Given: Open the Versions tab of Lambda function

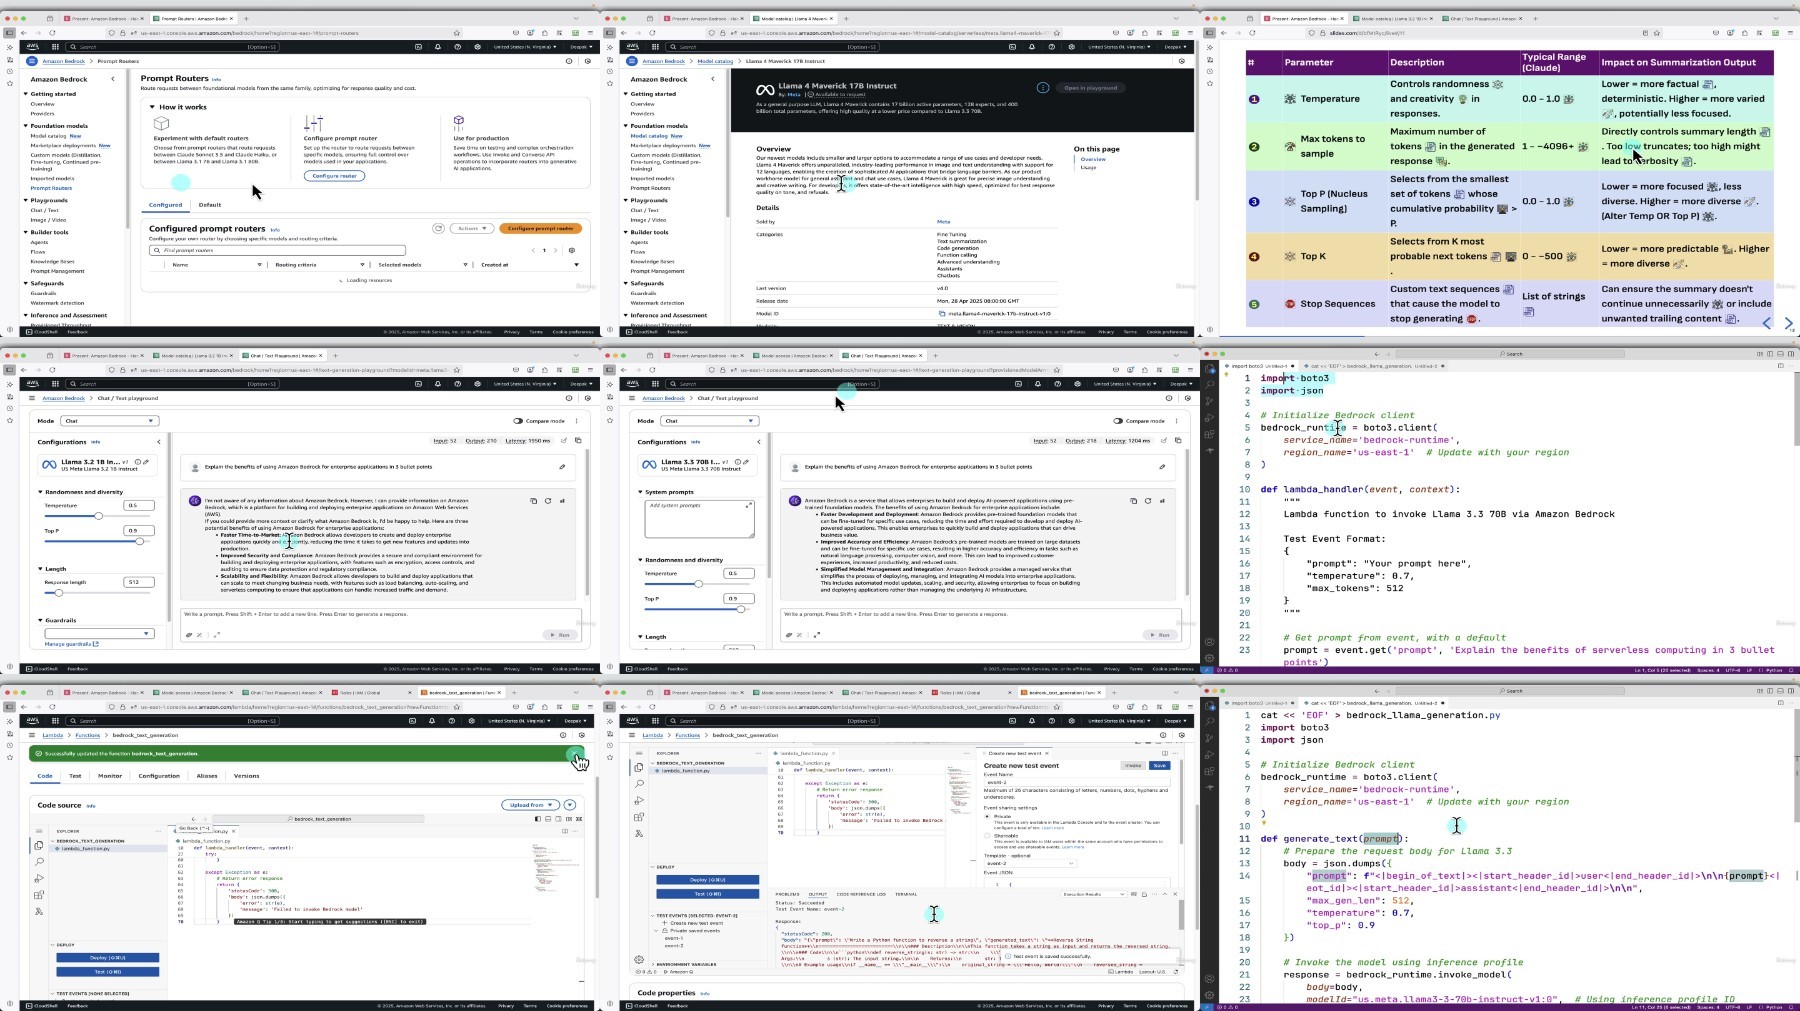Looking at the screenshot, I should (x=246, y=776).
